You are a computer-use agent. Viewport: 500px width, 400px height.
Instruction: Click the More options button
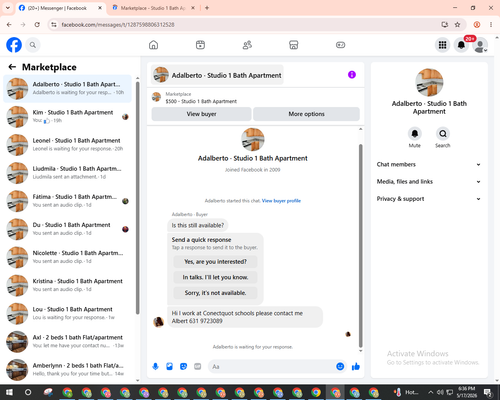click(x=306, y=114)
